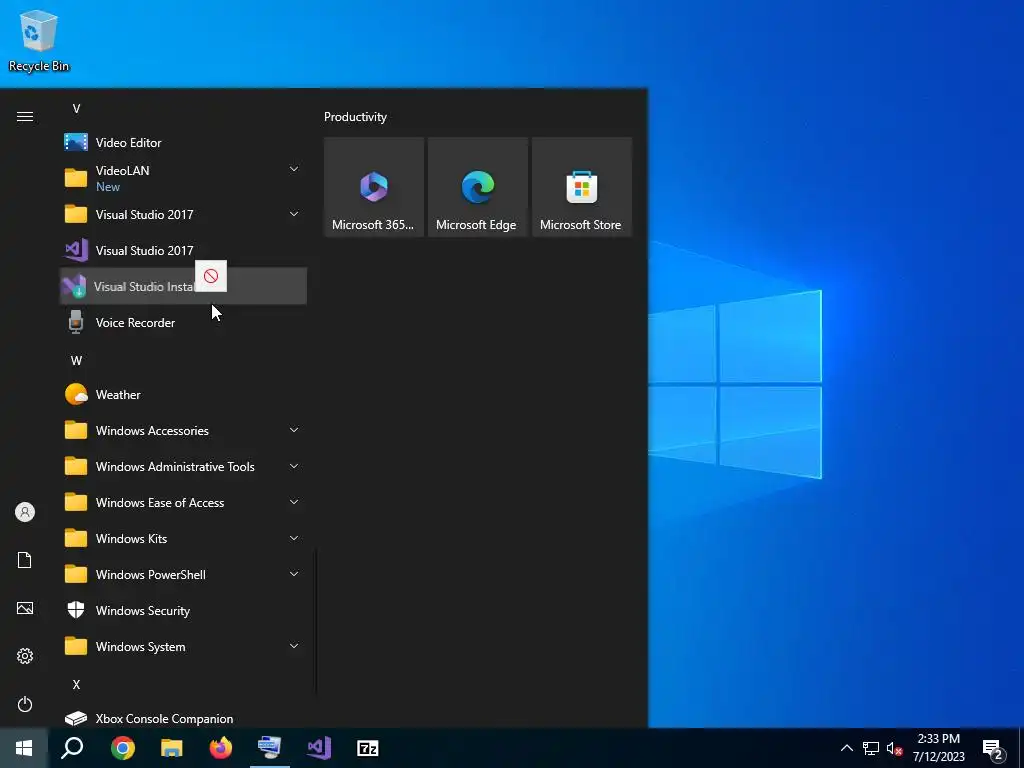Click the Power icon in Start
Image resolution: width=1024 pixels, height=768 pixels.
[25, 704]
